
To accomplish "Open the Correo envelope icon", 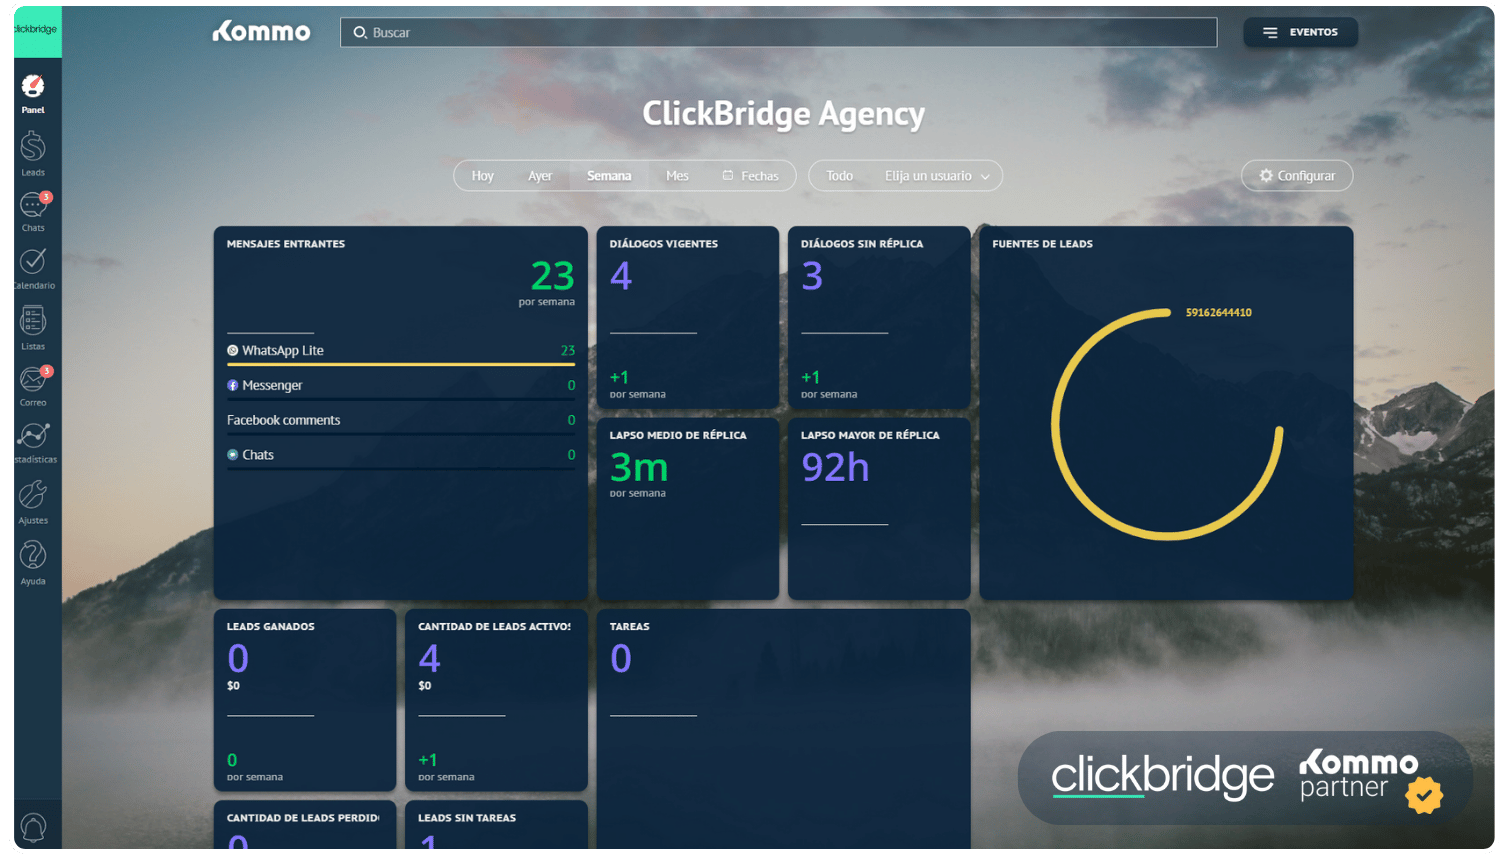I will point(33,380).
